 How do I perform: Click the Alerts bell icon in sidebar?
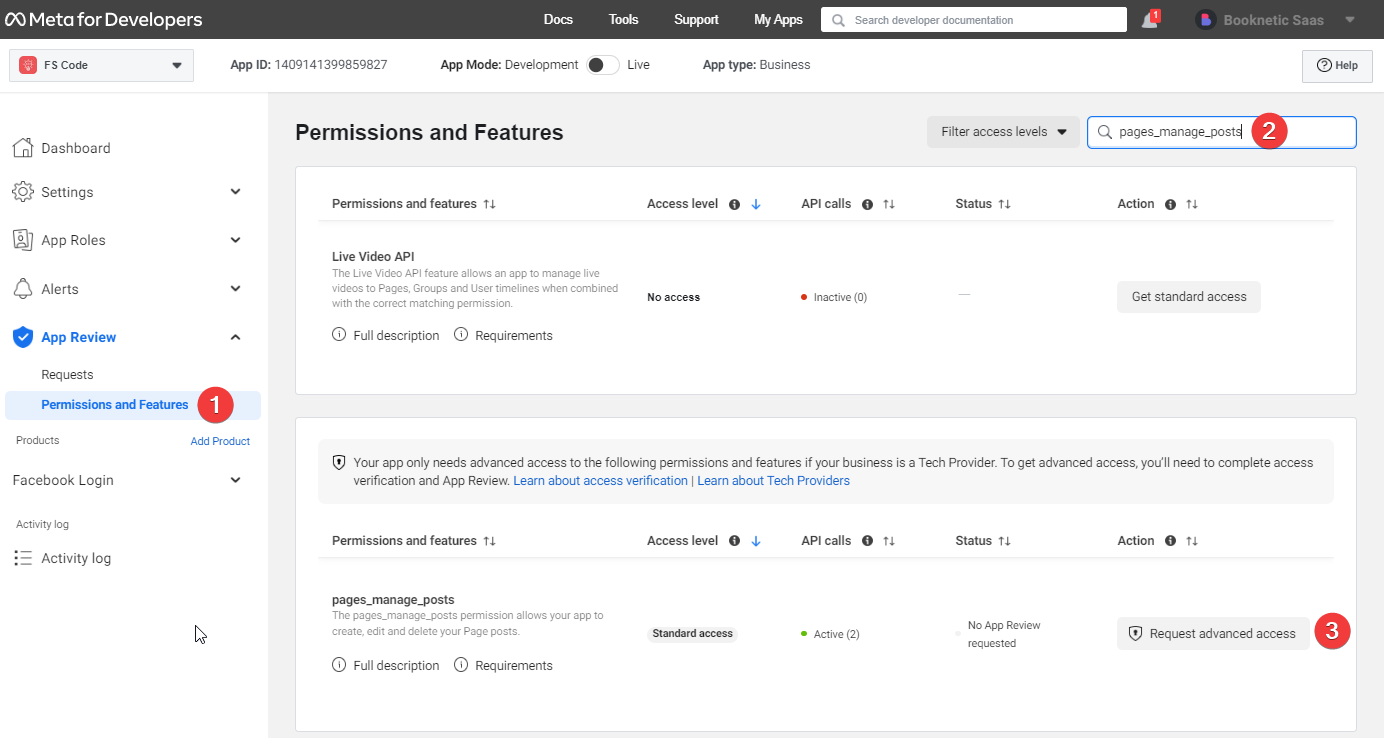pyautogui.click(x=22, y=289)
